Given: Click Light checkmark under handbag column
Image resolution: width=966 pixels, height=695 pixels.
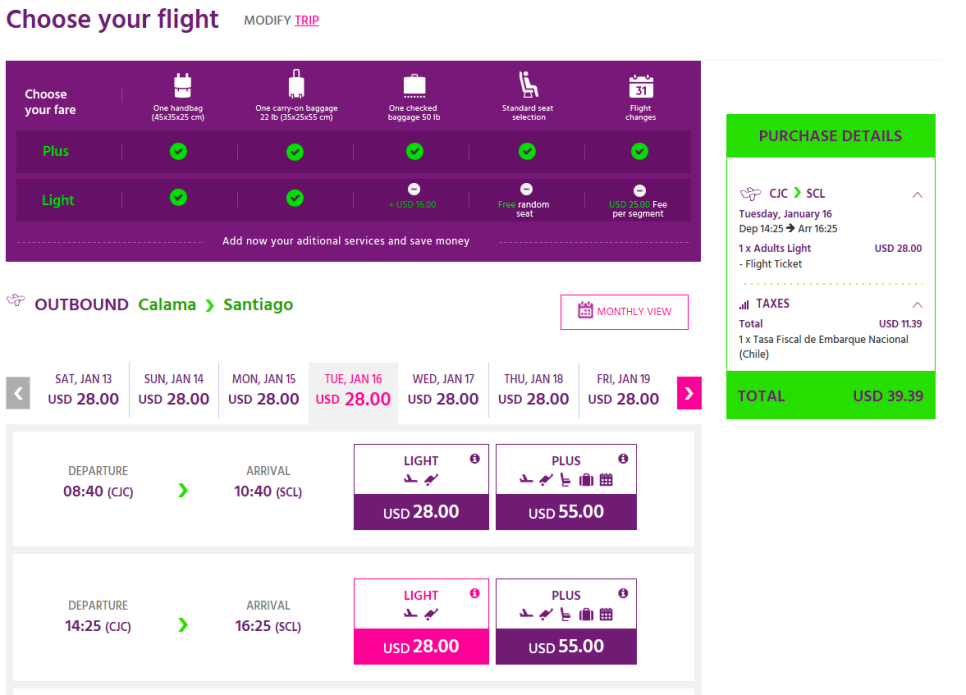Looking at the screenshot, I should click(x=178, y=198).
